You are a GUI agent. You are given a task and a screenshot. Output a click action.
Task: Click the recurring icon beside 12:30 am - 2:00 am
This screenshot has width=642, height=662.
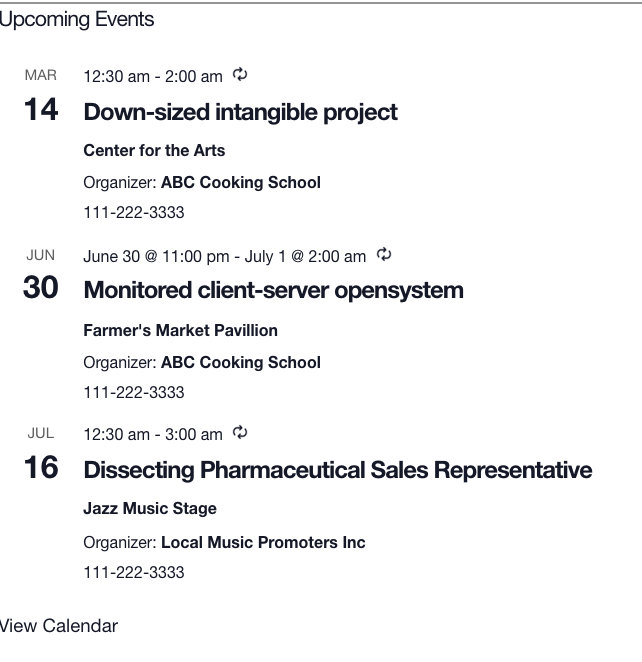tap(239, 75)
